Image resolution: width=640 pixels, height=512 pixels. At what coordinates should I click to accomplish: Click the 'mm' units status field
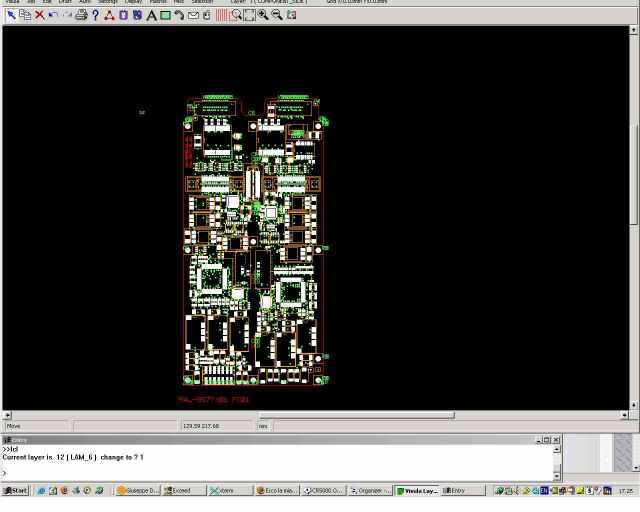(x=264, y=426)
